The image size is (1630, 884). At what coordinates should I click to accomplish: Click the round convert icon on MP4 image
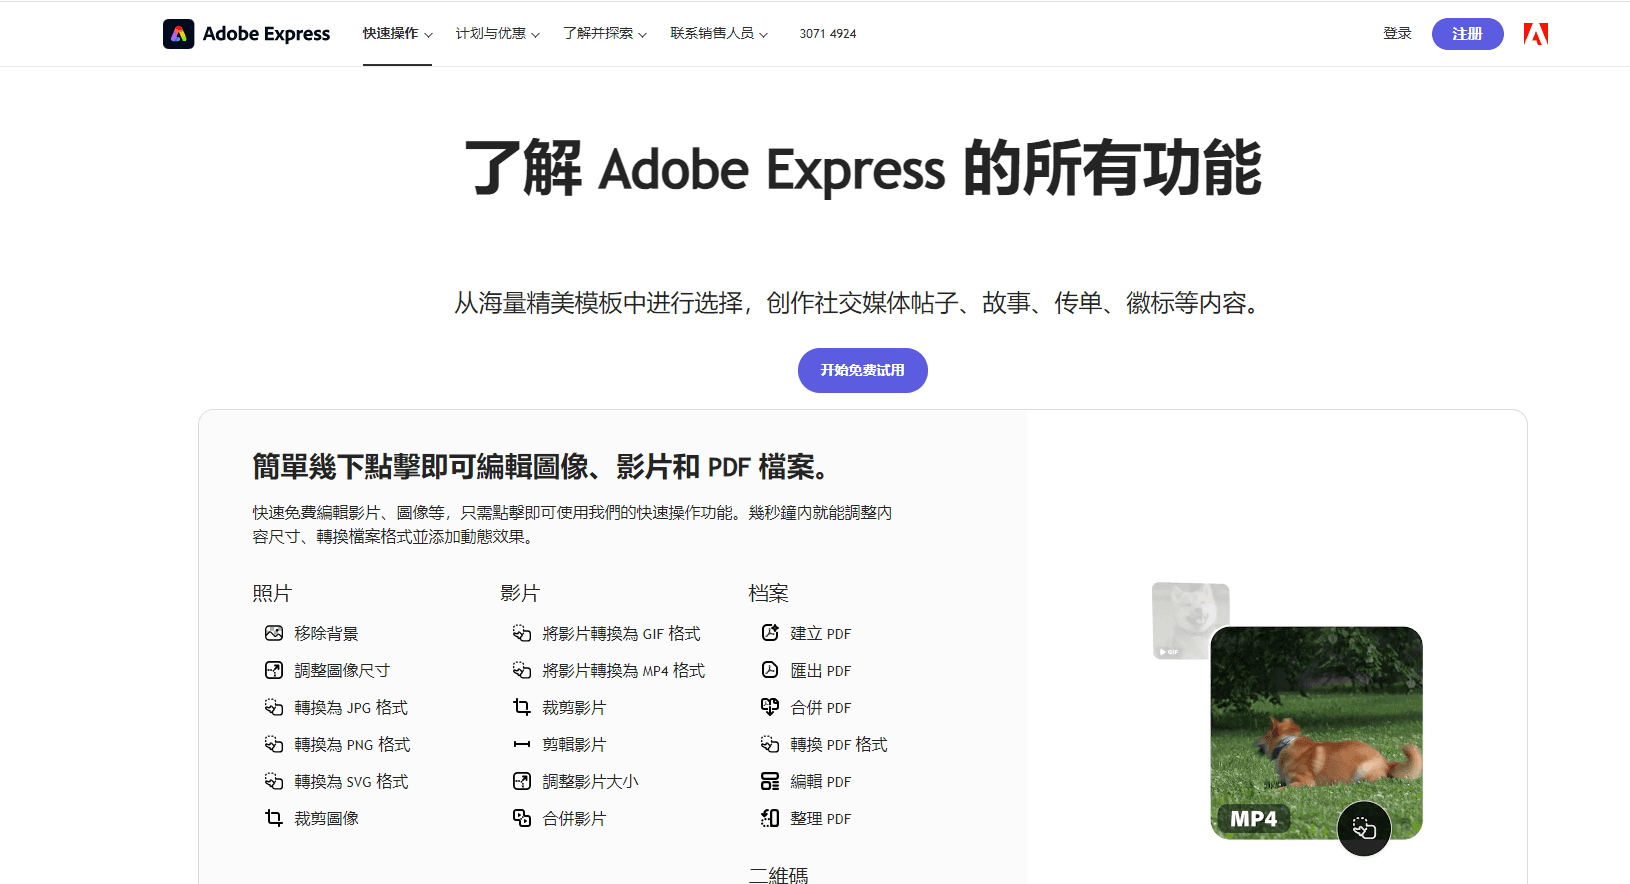click(1364, 828)
